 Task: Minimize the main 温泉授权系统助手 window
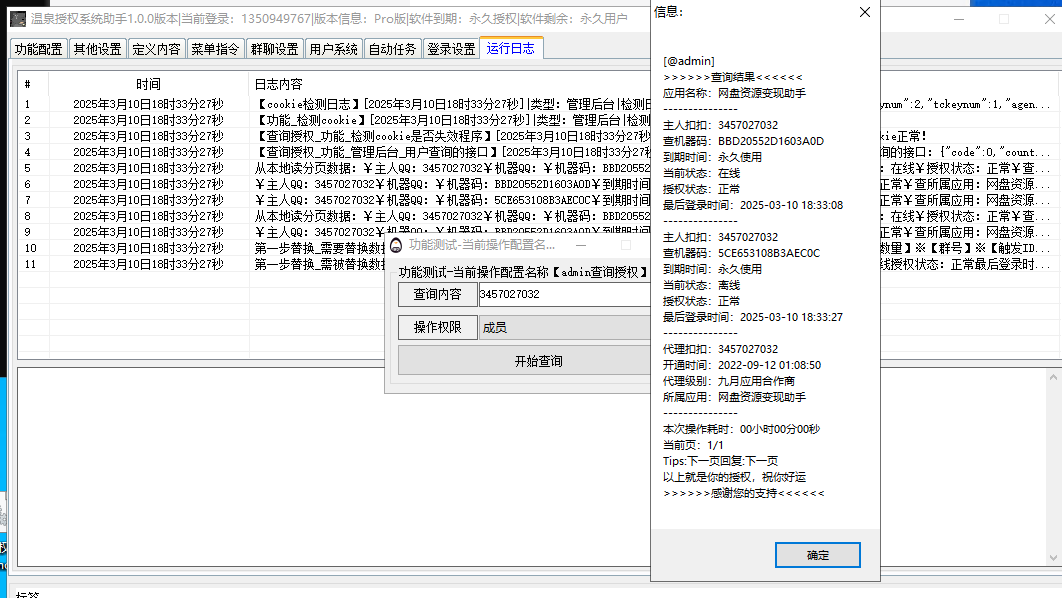958,18
